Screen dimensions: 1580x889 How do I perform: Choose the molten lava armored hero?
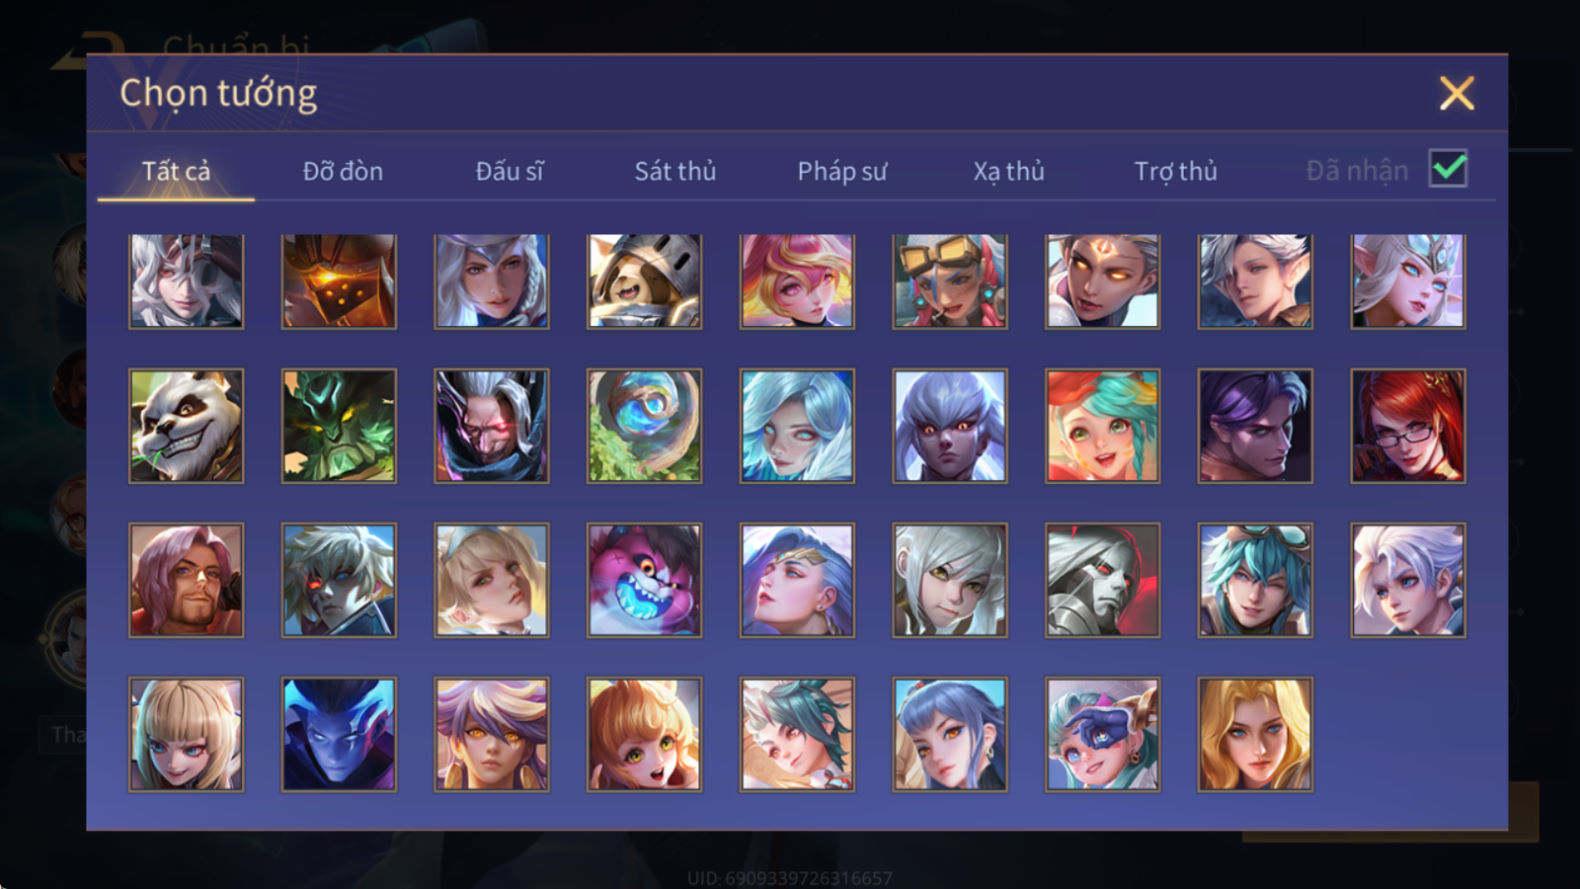point(339,281)
